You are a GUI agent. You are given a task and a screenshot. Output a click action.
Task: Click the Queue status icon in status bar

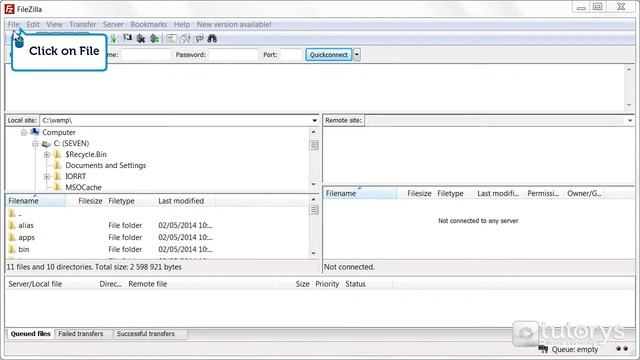point(543,349)
